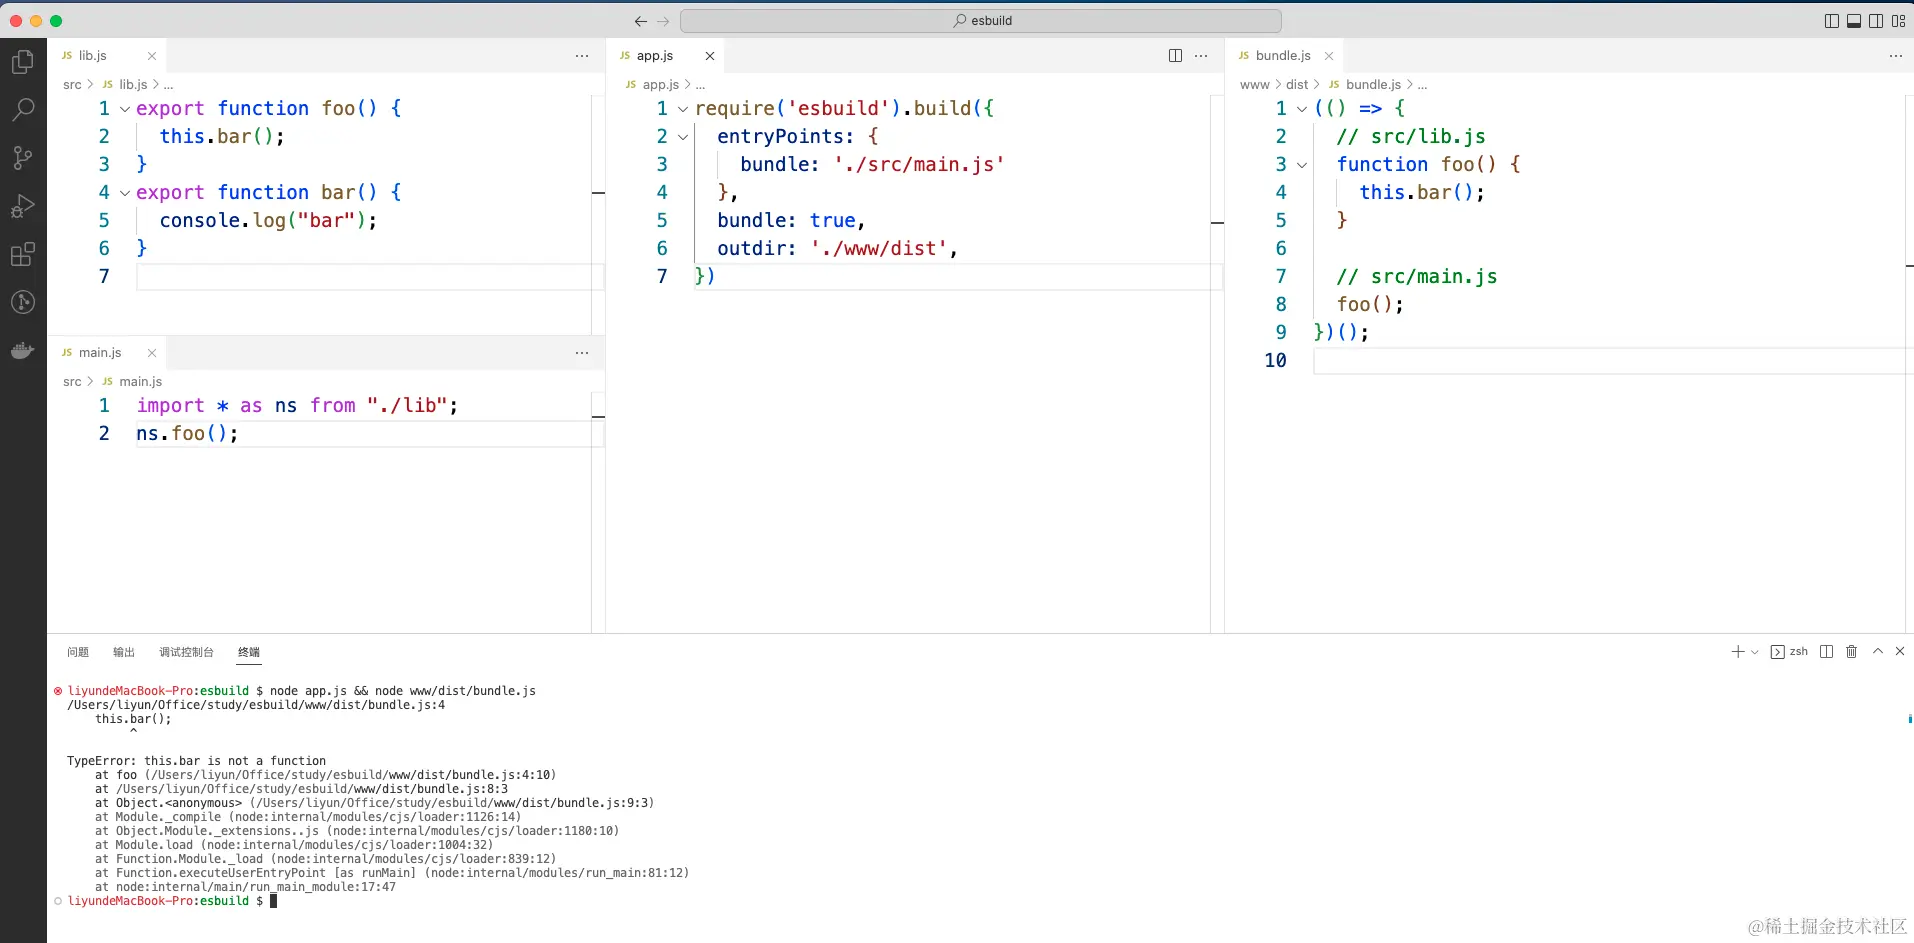The width and height of the screenshot is (1914, 943).
Task: Open the new terminal launch profile dropdown
Action: (x=1754, y=652)
